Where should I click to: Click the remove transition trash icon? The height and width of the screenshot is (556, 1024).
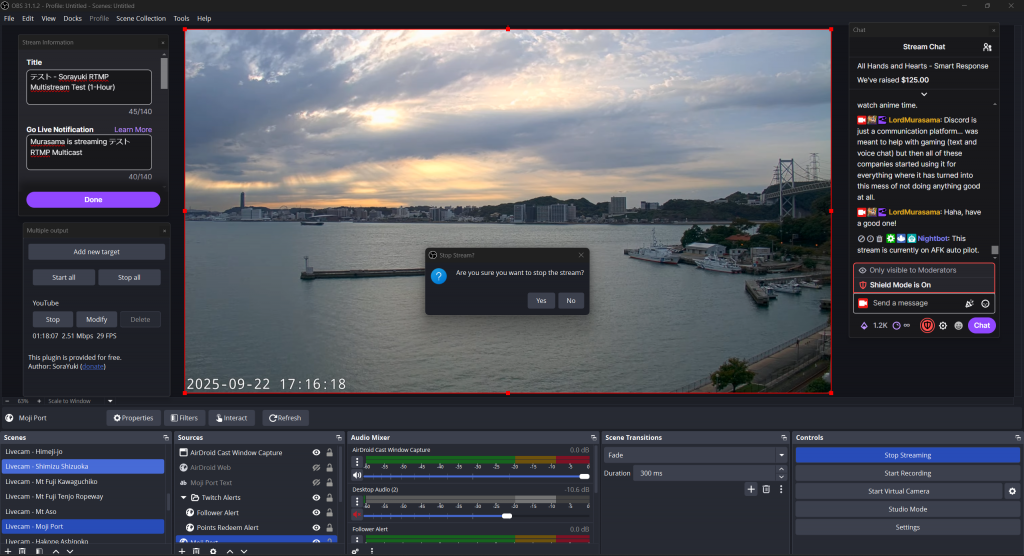pos(766,489)
